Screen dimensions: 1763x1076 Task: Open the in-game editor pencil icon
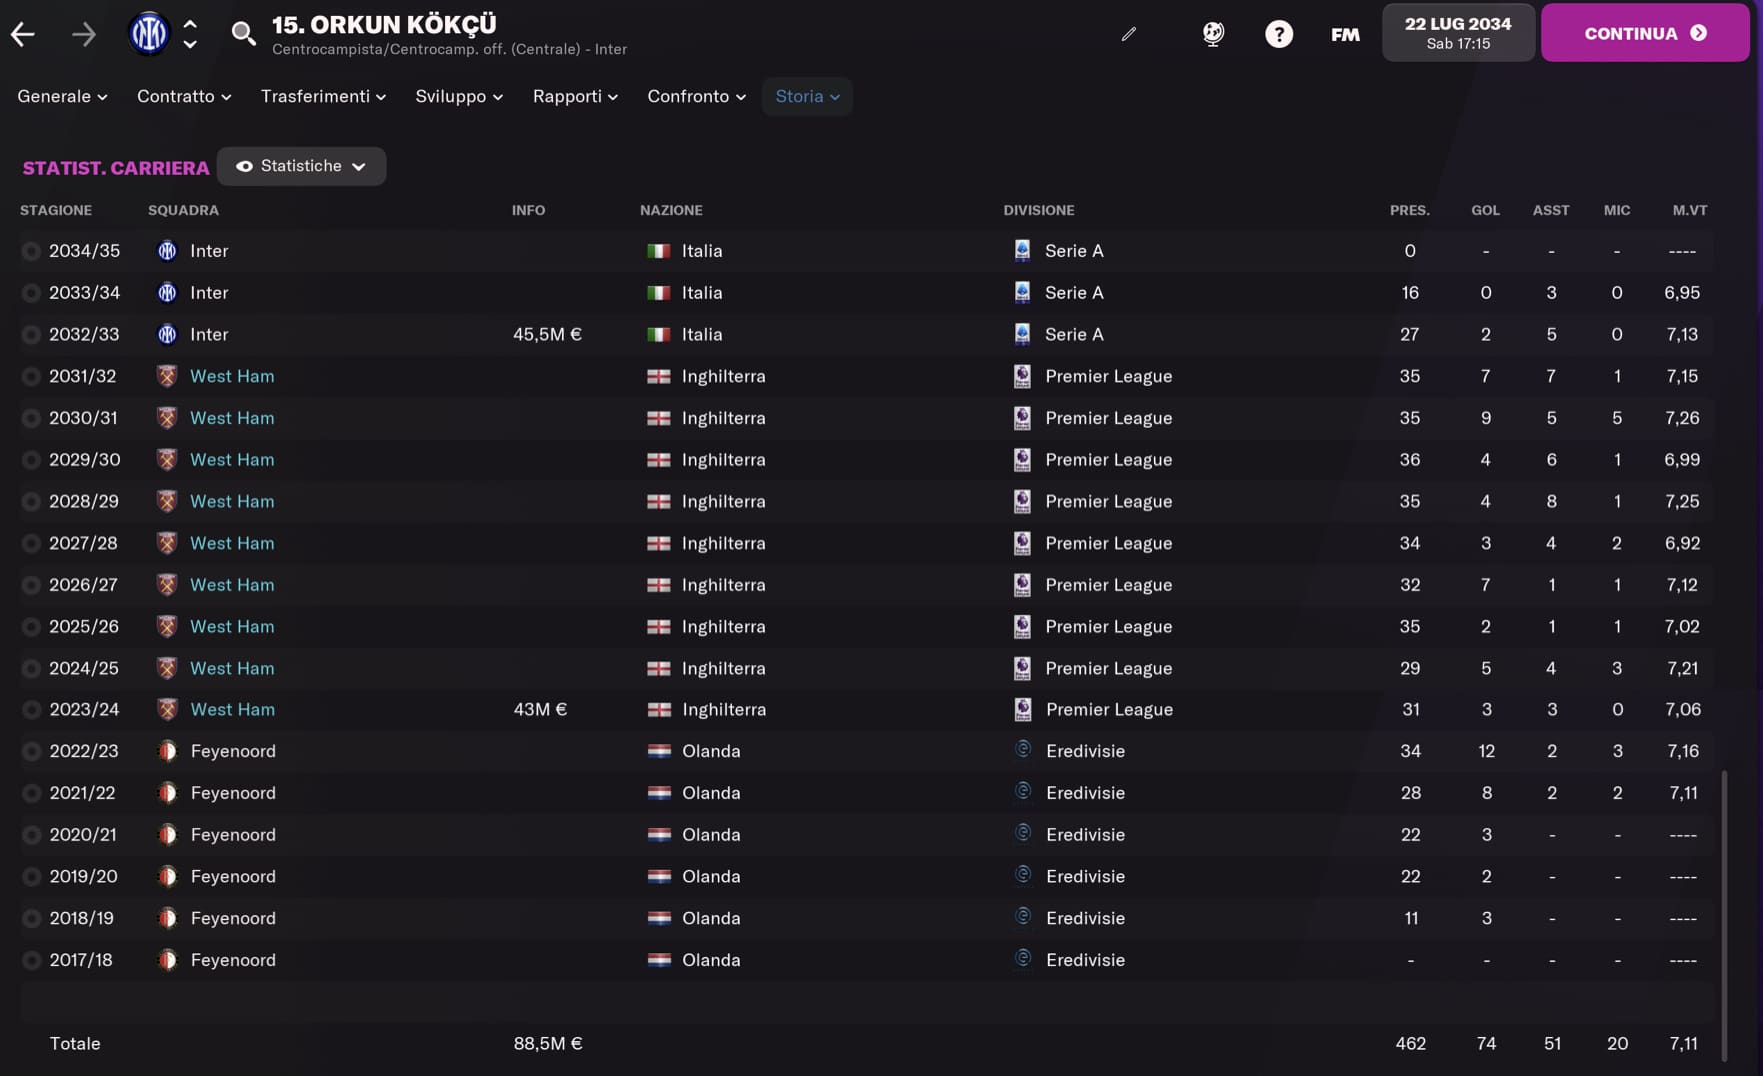(1128, 33)
